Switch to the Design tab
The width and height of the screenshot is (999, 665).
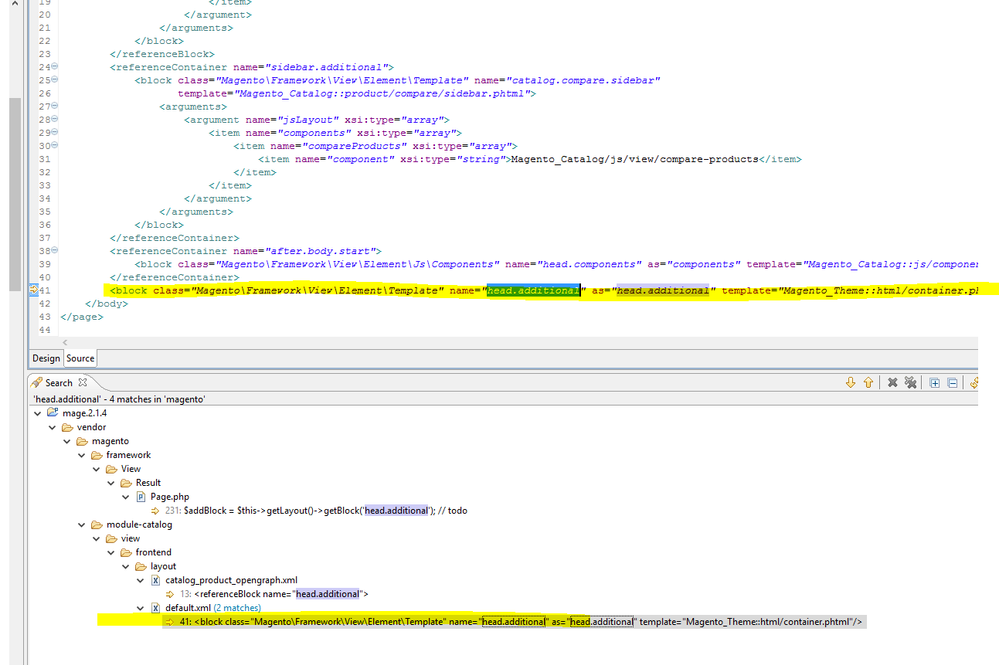click(46, 358)
